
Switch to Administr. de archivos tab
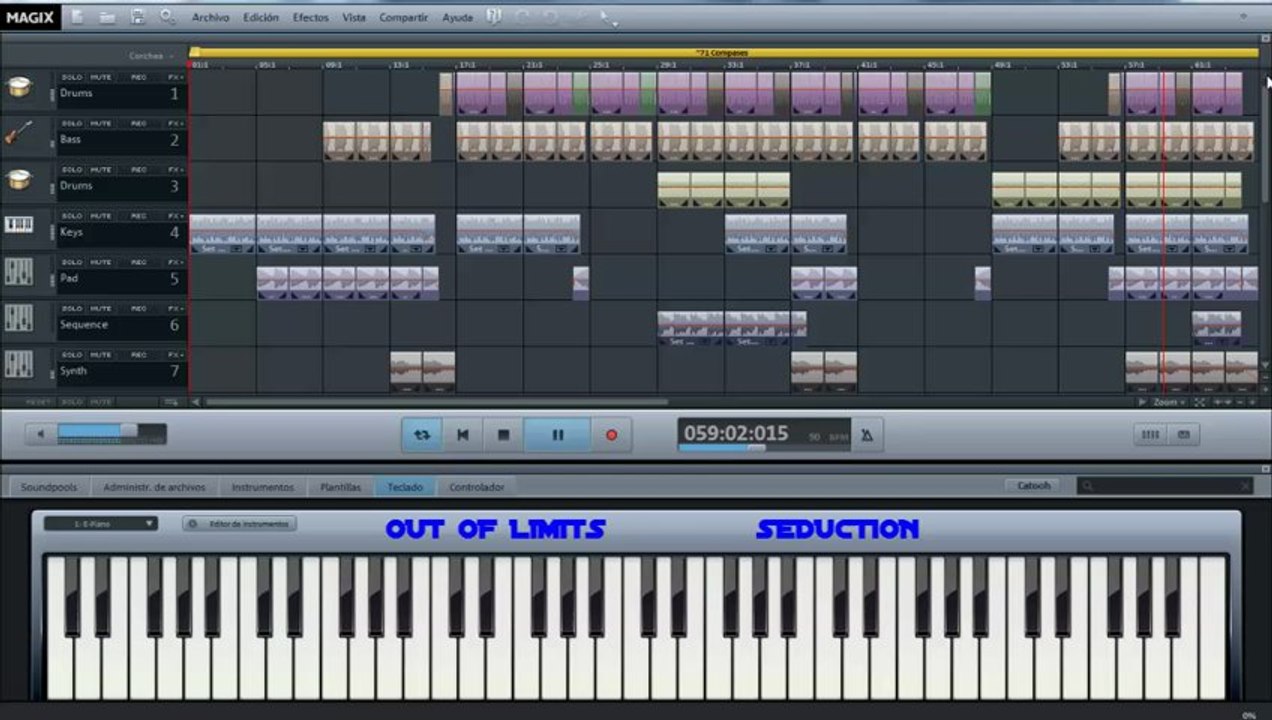(x=154, y=487)
